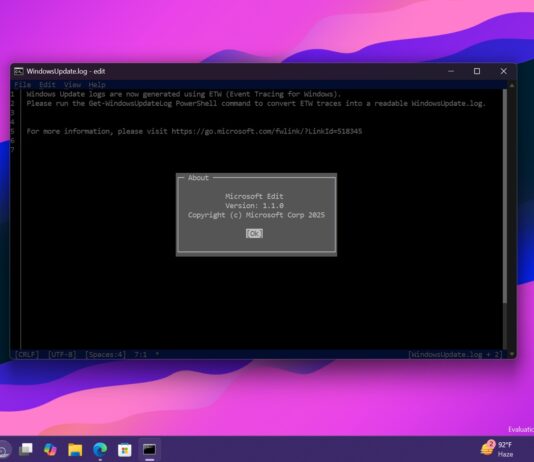Viewport: 534px width, 462px height.
Task: Click the vertical scrollbar of the editor
Action: tap(505, 196)
